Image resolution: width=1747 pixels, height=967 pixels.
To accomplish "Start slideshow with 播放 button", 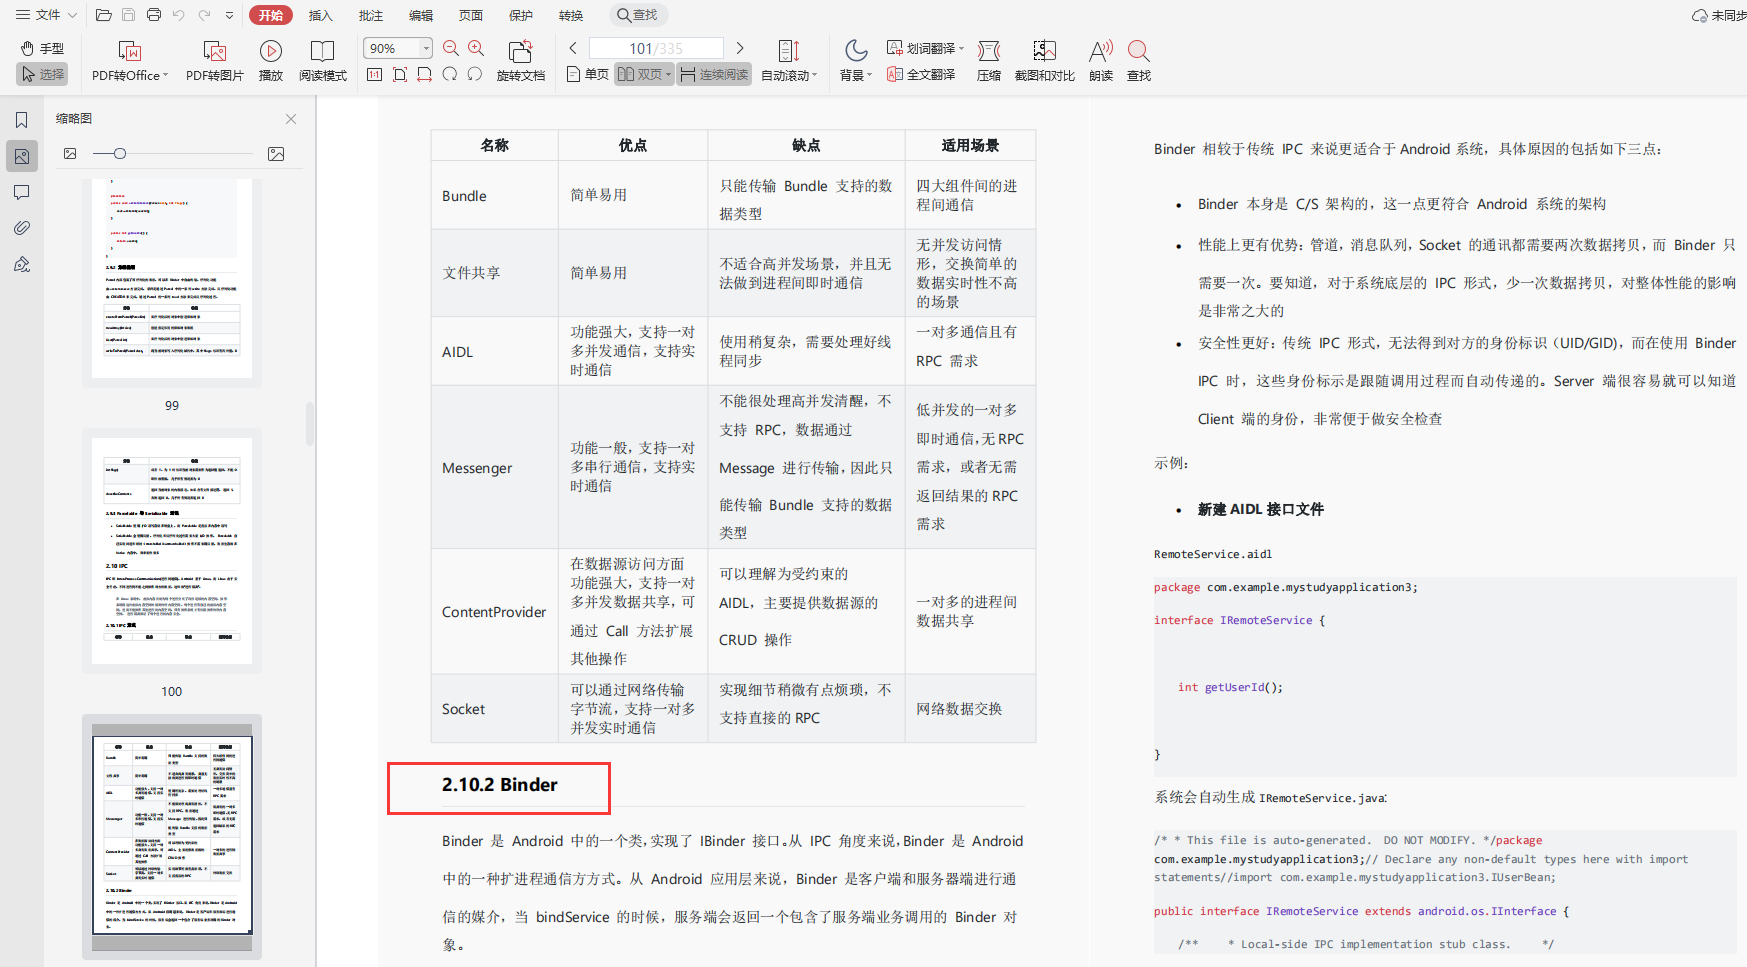I will tap(270, 51).
